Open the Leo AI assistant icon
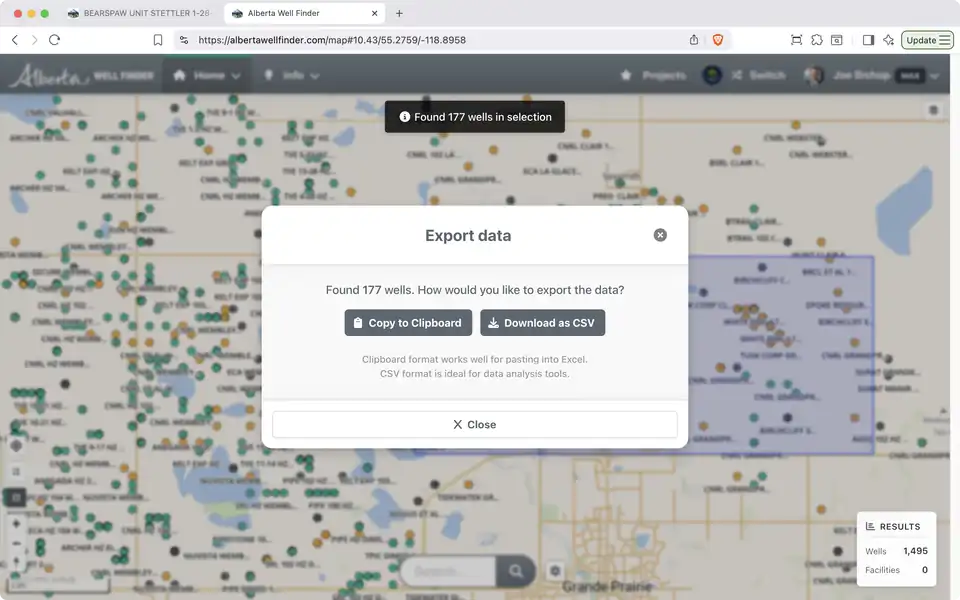The image size is (960, 600). point(888,40)
